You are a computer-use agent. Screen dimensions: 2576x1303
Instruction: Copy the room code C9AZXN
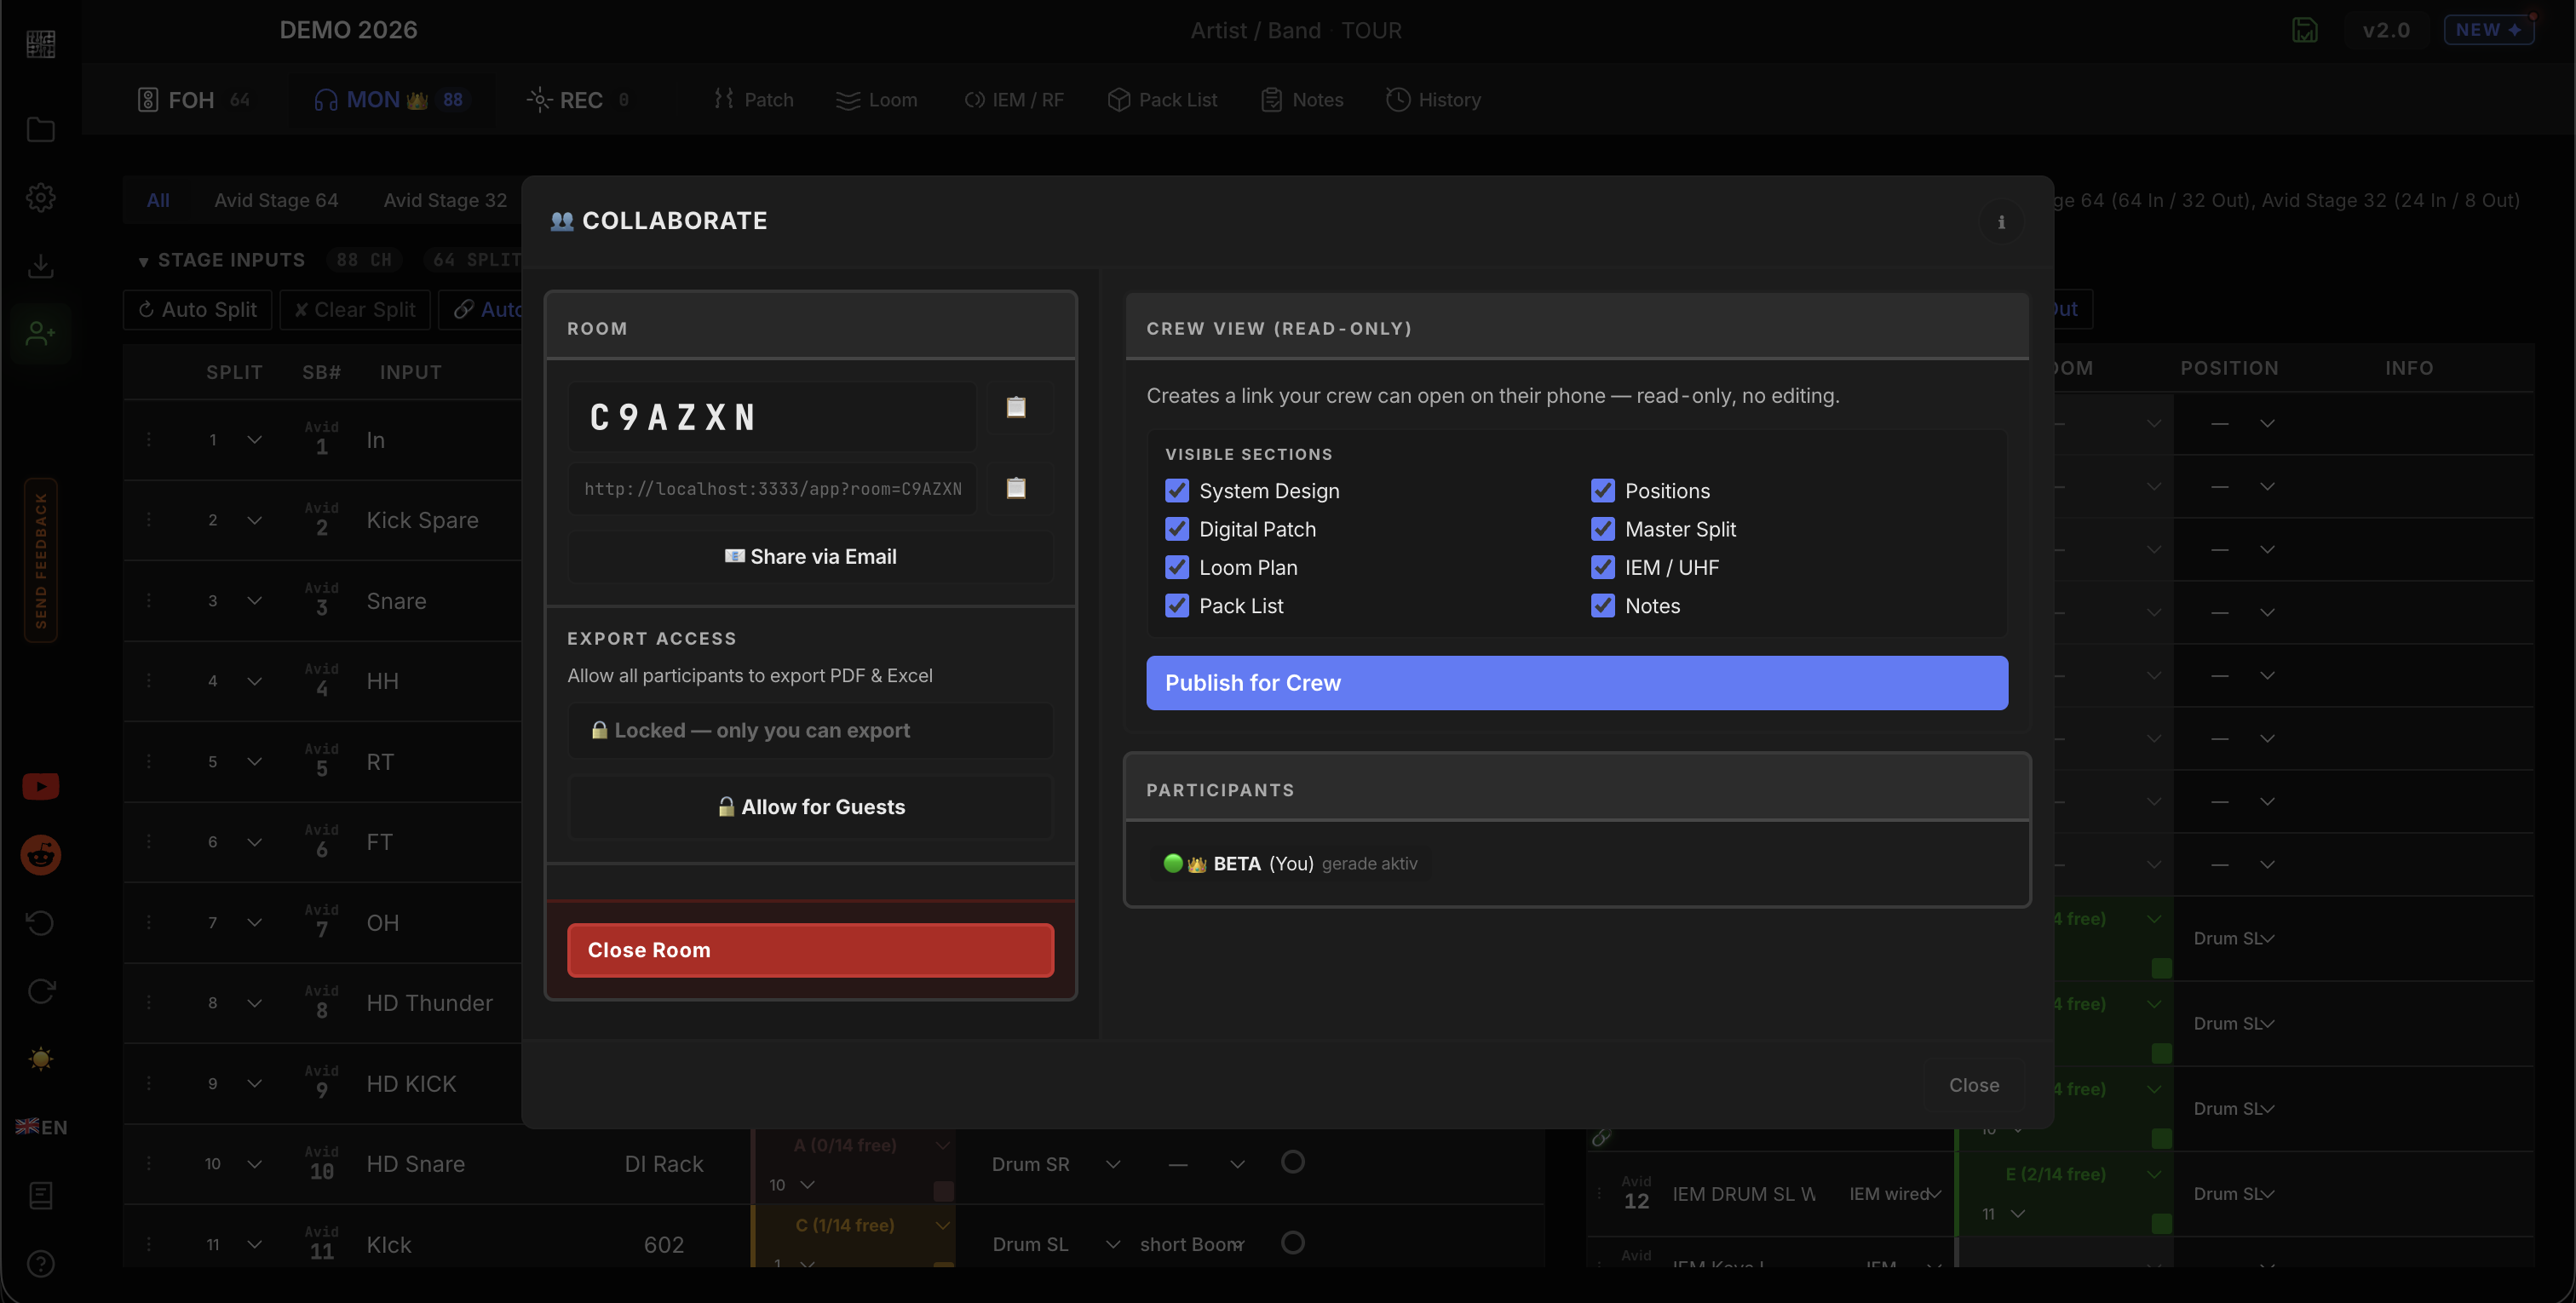pyautogui.click(x=1016, y=407)
